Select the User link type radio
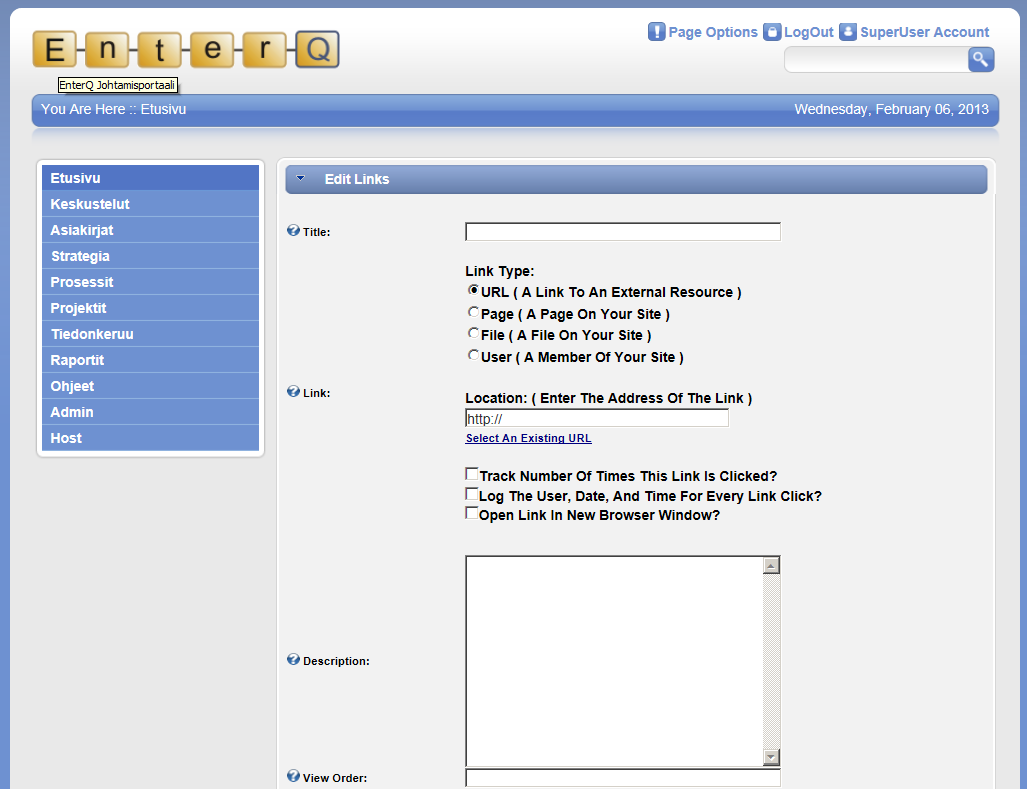 [x=473, y=356]
